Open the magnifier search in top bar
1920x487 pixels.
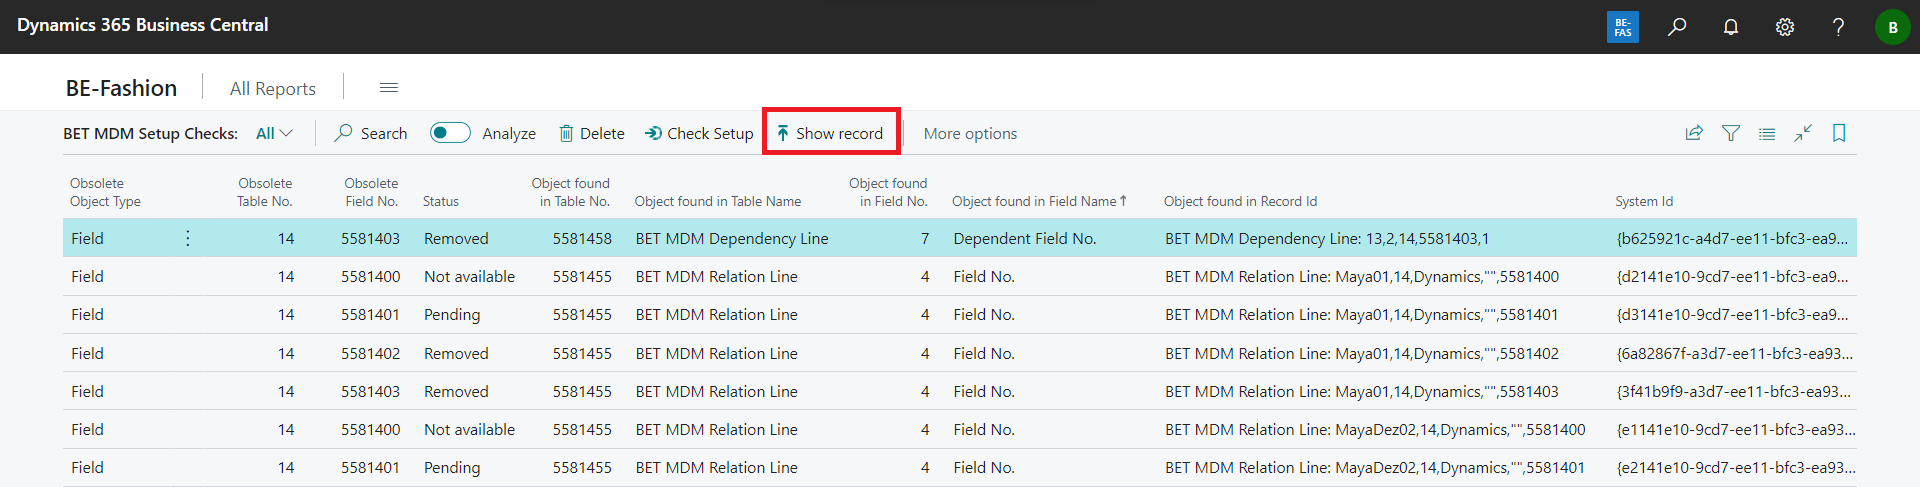pyautogui.click(x=1677, y=27)
